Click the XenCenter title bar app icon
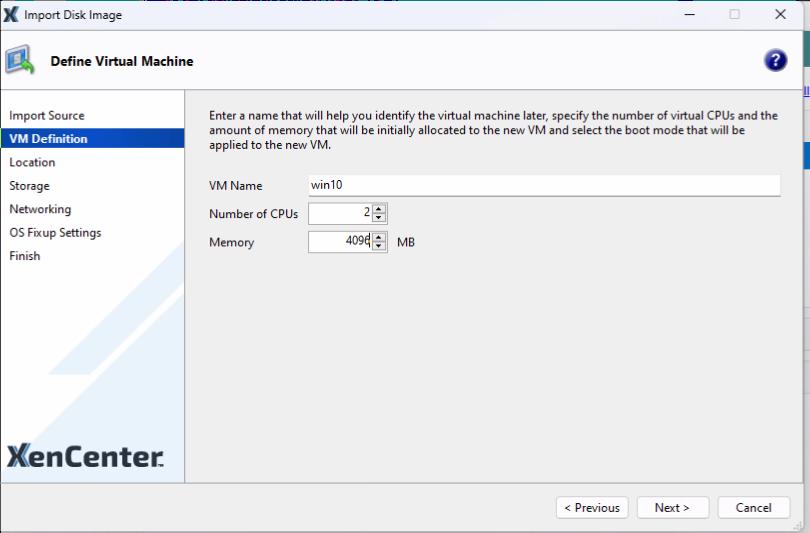 coord(12,15)
